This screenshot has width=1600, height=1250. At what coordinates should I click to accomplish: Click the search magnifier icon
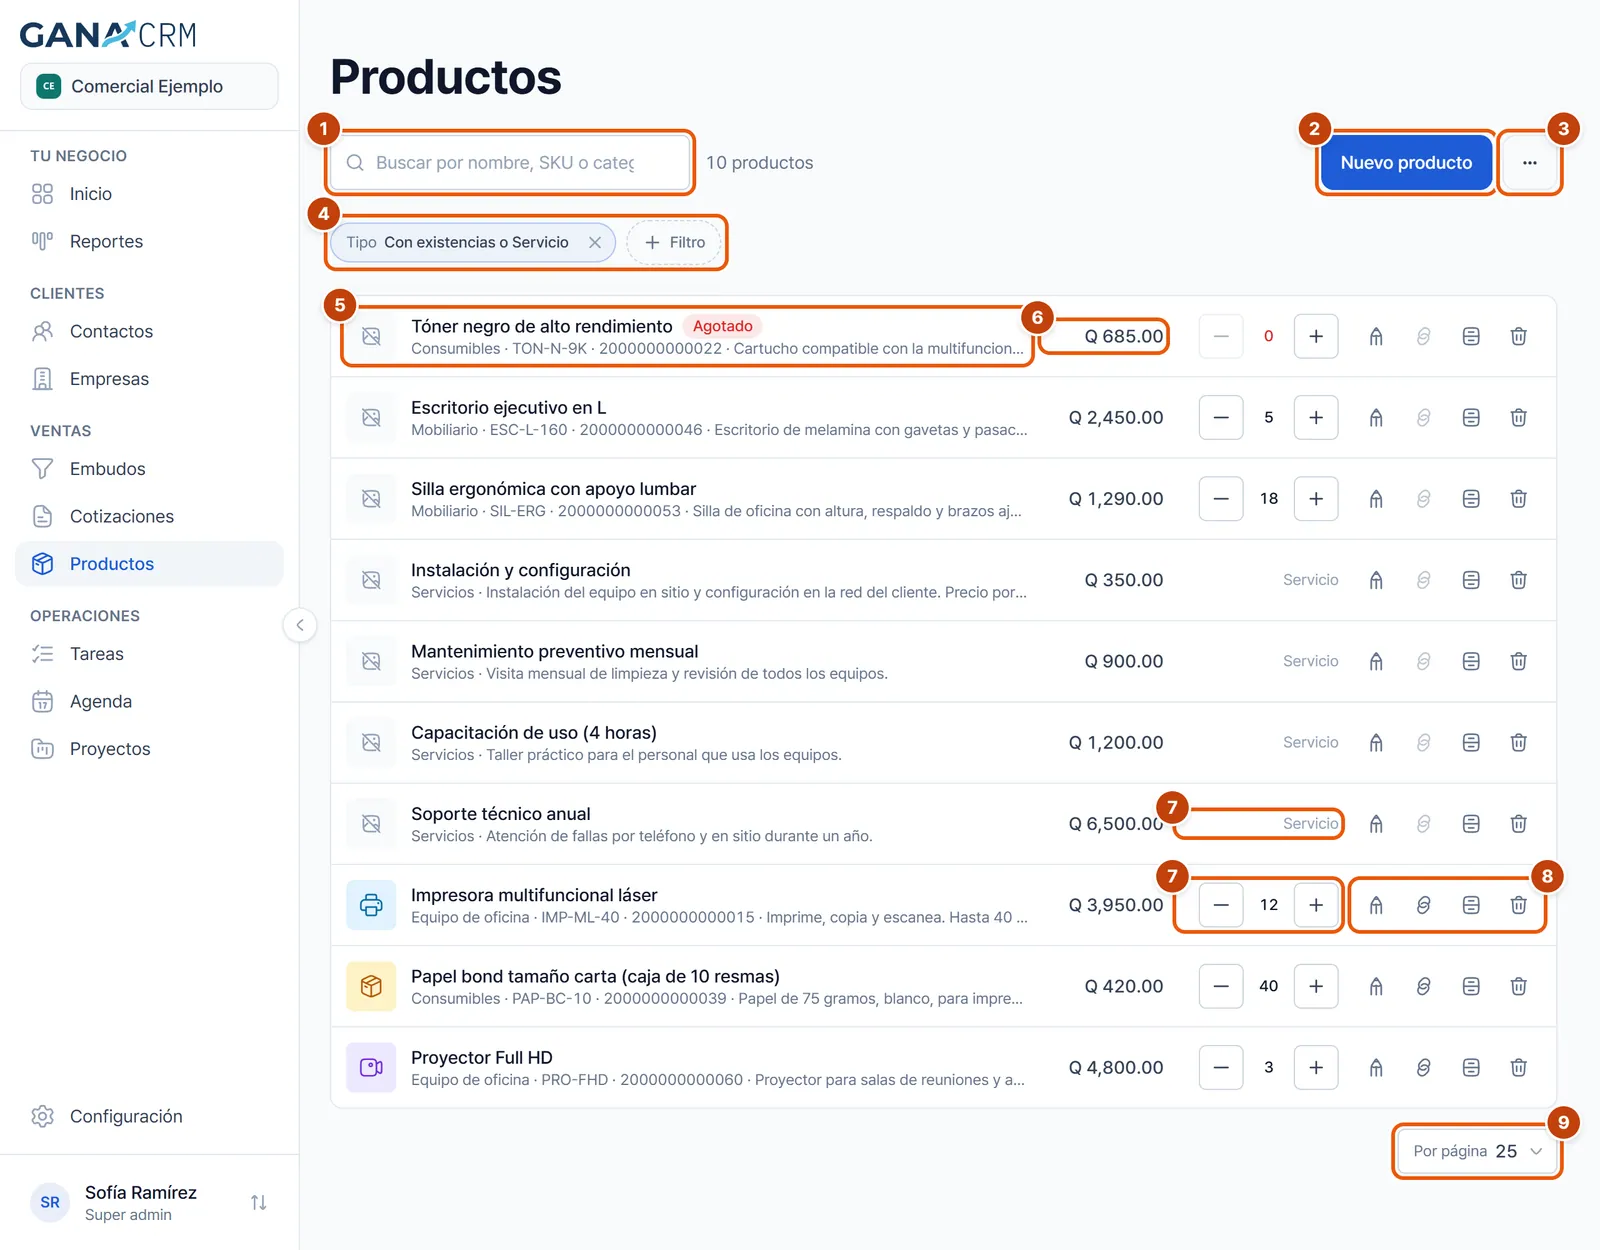(355, 163)
